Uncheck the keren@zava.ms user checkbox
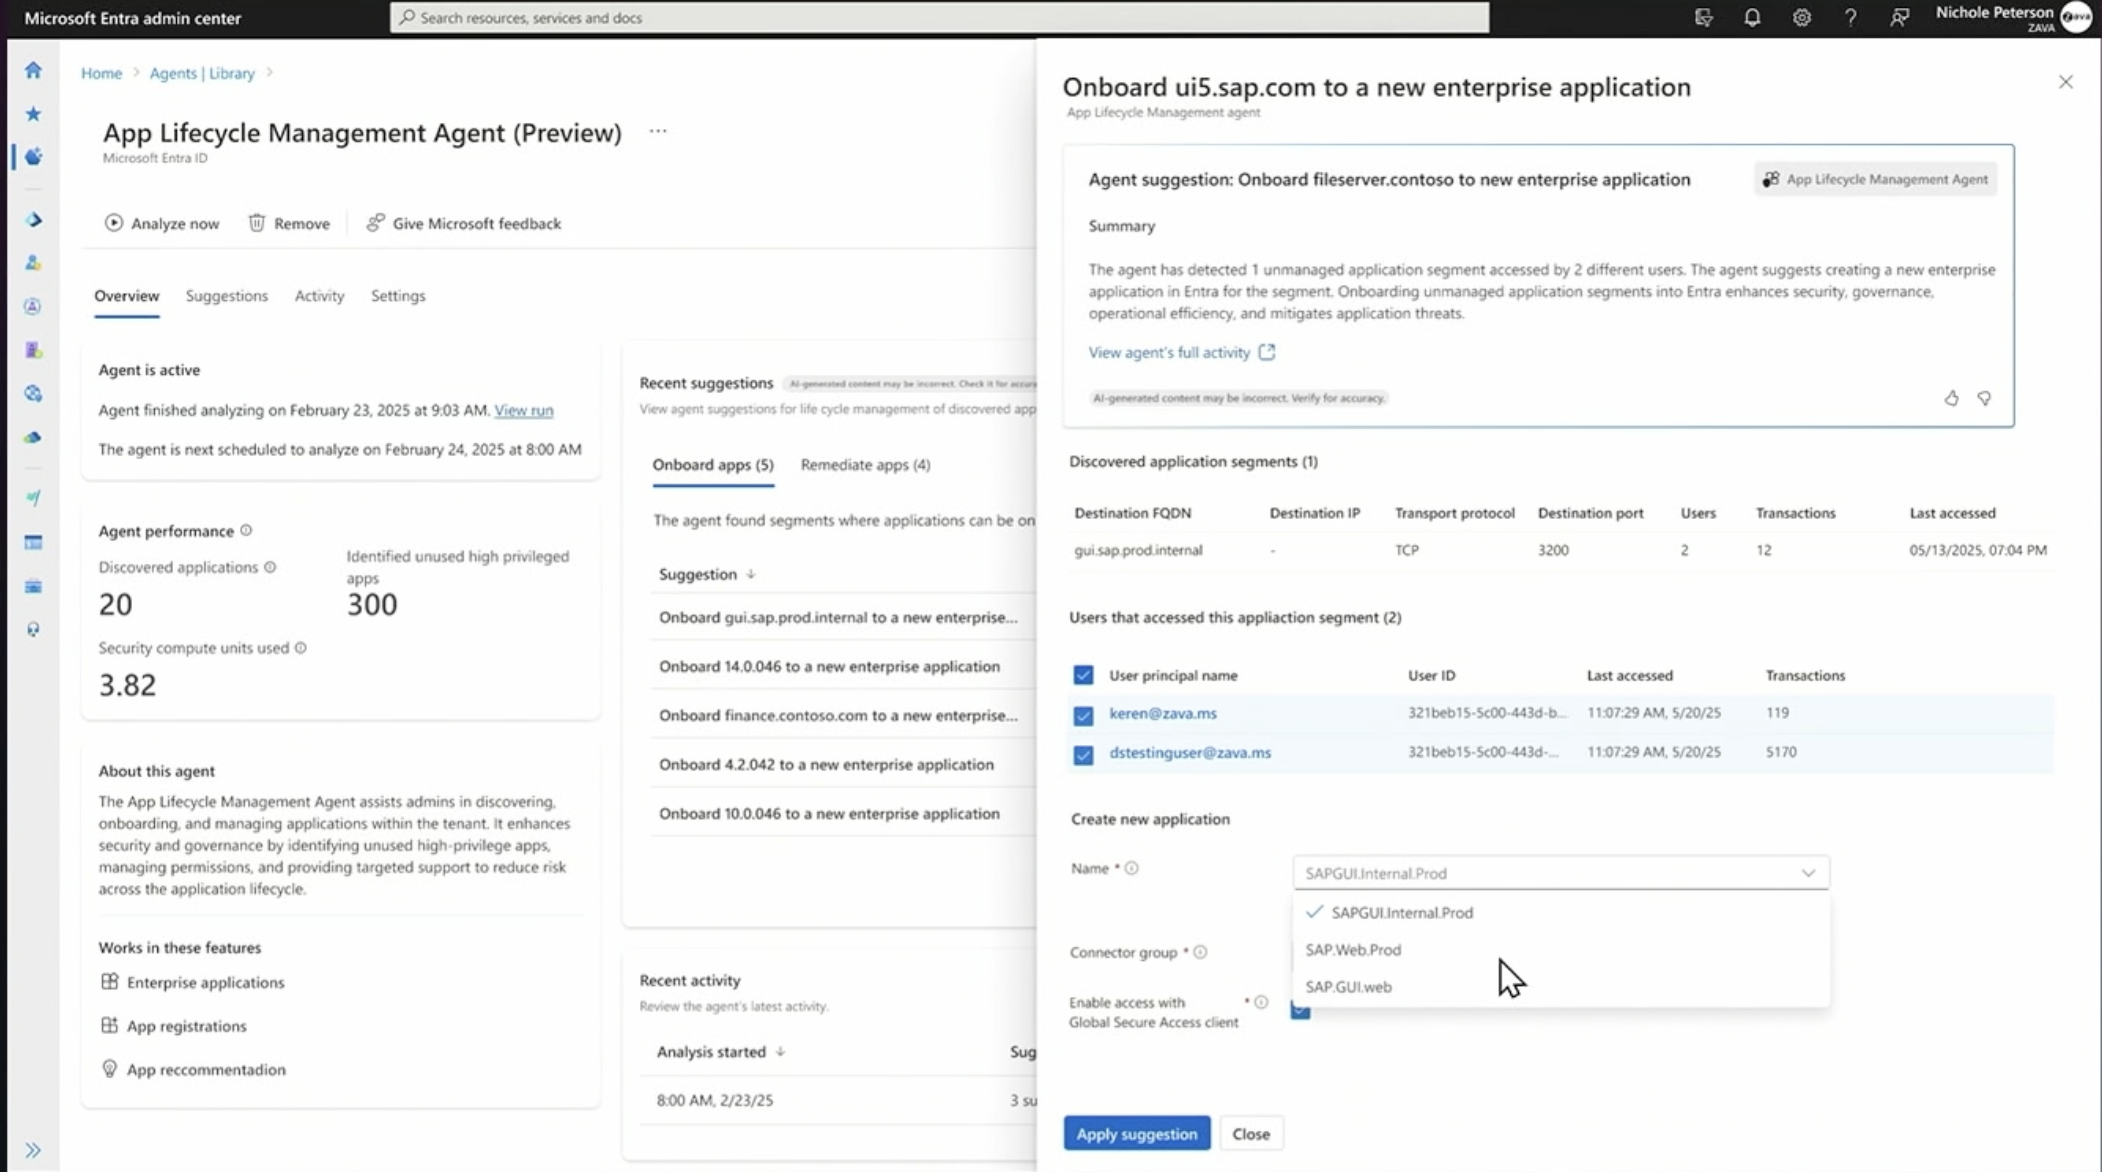This screenshot has height=1172, width=2102. (x=1083, y=715)
